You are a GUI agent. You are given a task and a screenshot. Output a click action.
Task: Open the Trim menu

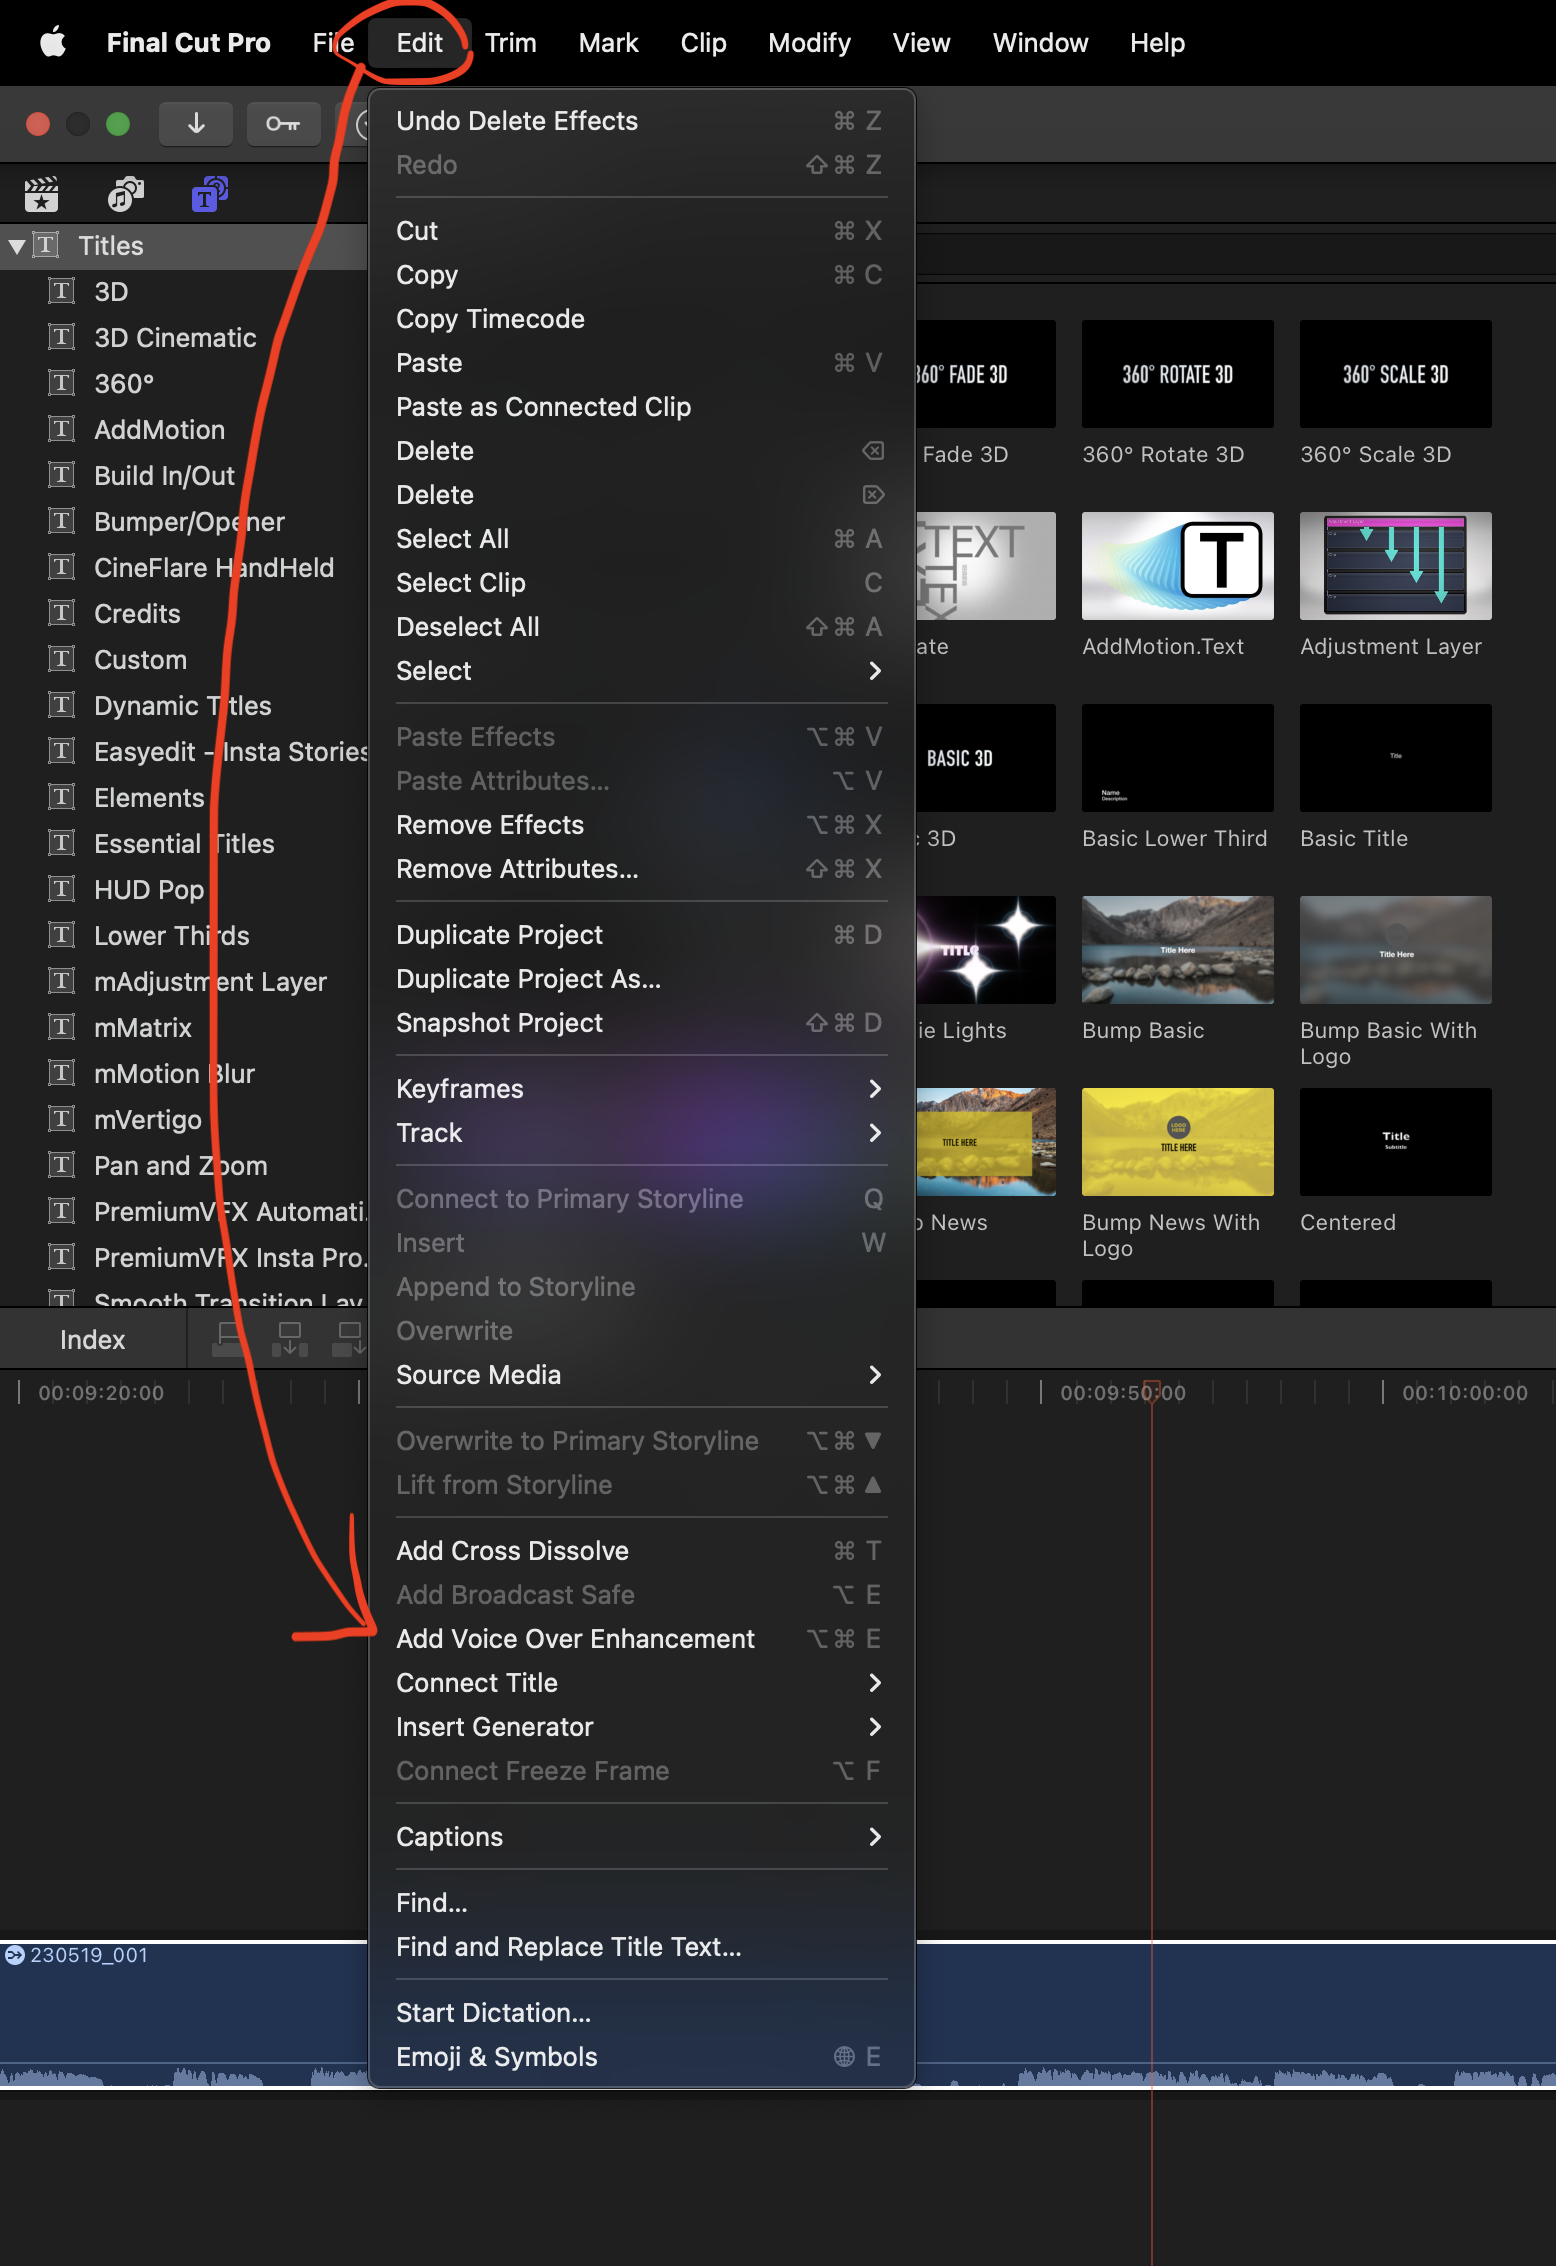(511, 43)
